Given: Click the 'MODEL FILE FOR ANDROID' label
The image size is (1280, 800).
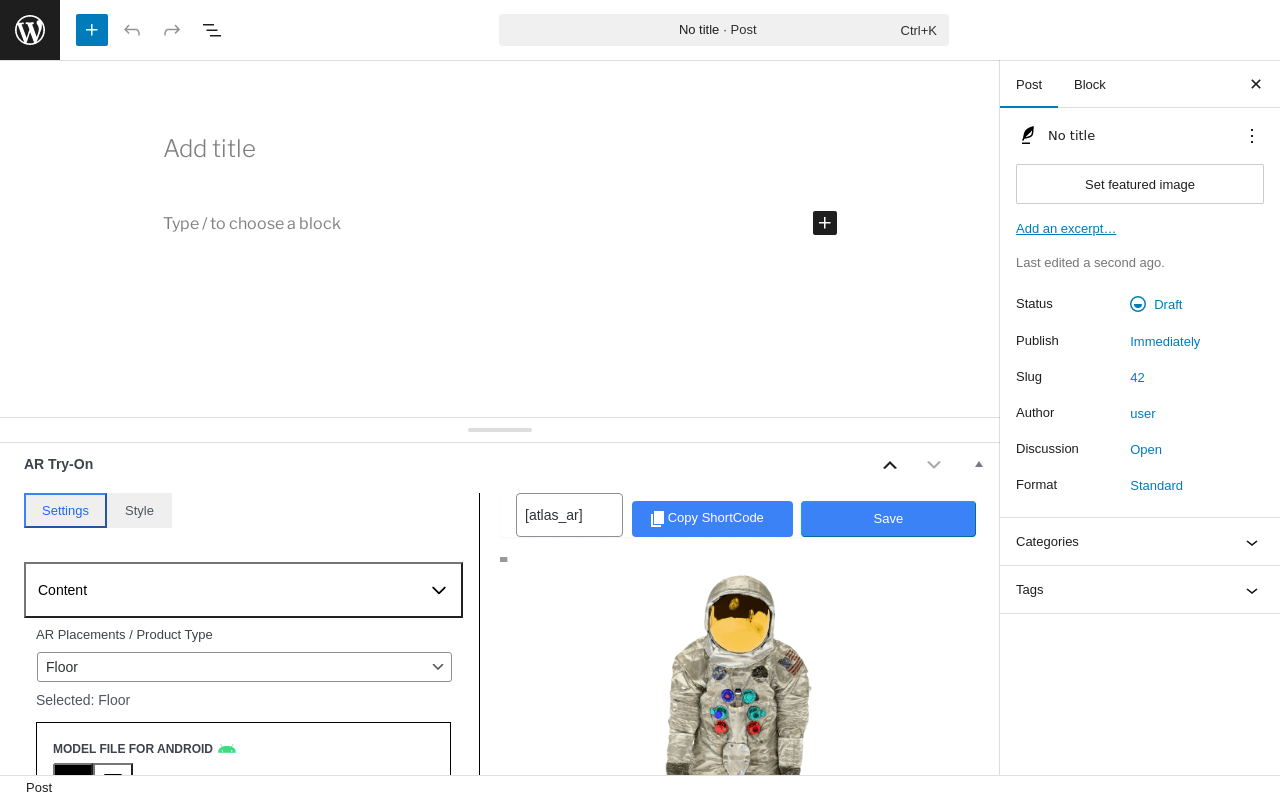Looking at the screenshot, I should click(133, 749).
